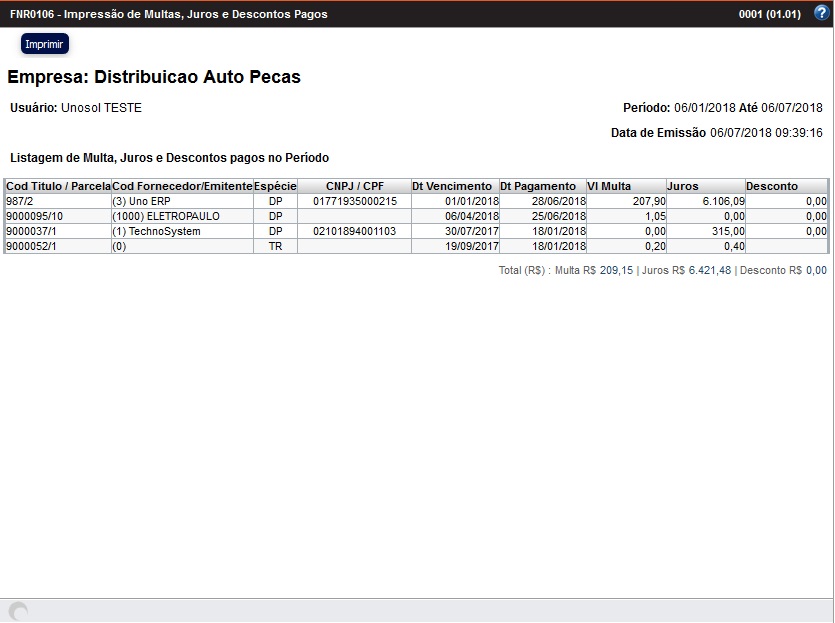The image size is (835, 623).
Task: Click the 'Dt Vencimento' column header
Action: pos(454,186)
